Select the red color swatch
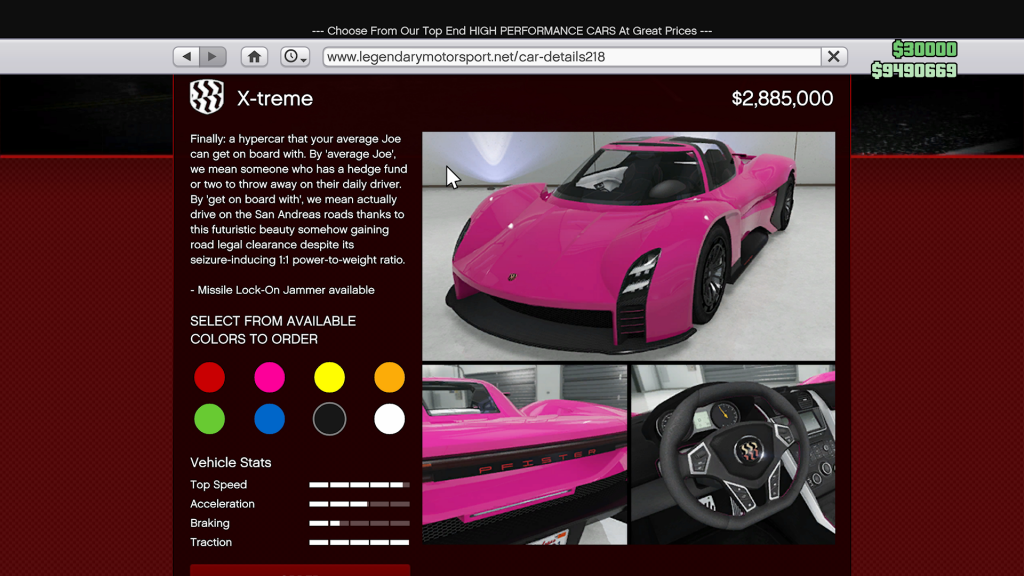1024x576 pixels. click(209, 377)
